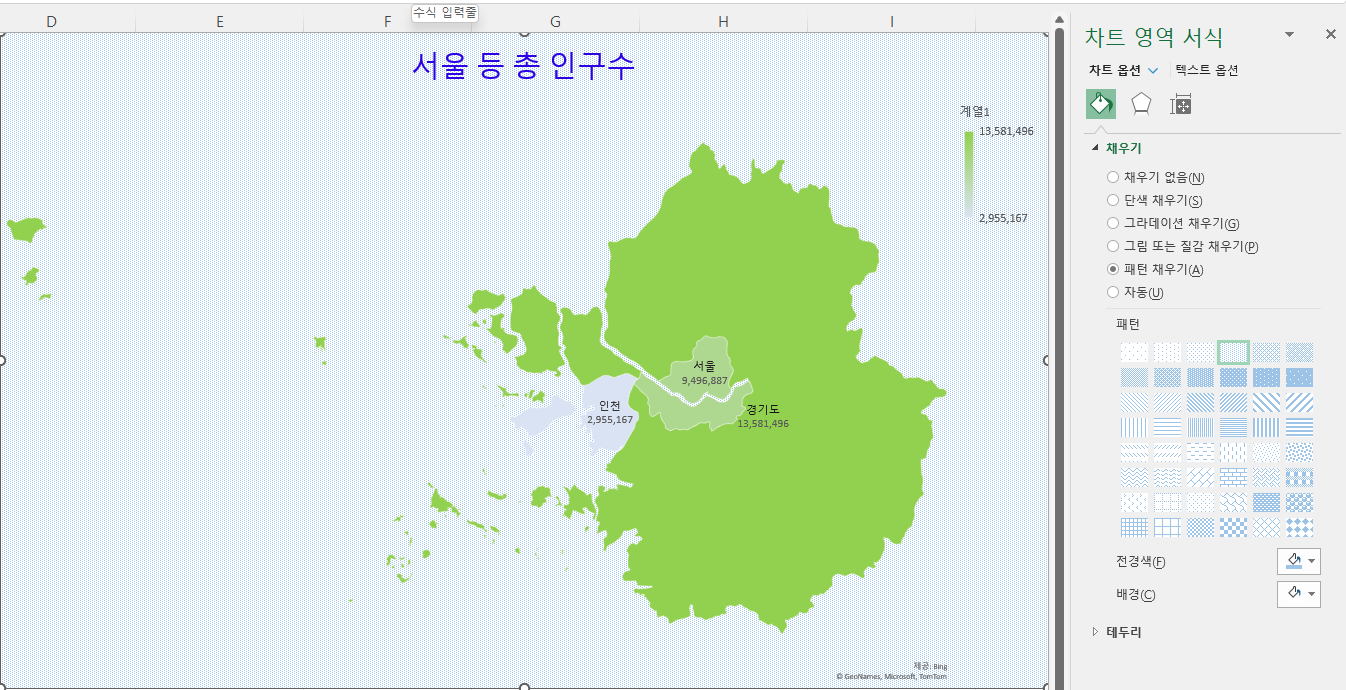Apply the sphere pattern swatch
Screen dimensions: 1346x690
(x=1299, y=502)
